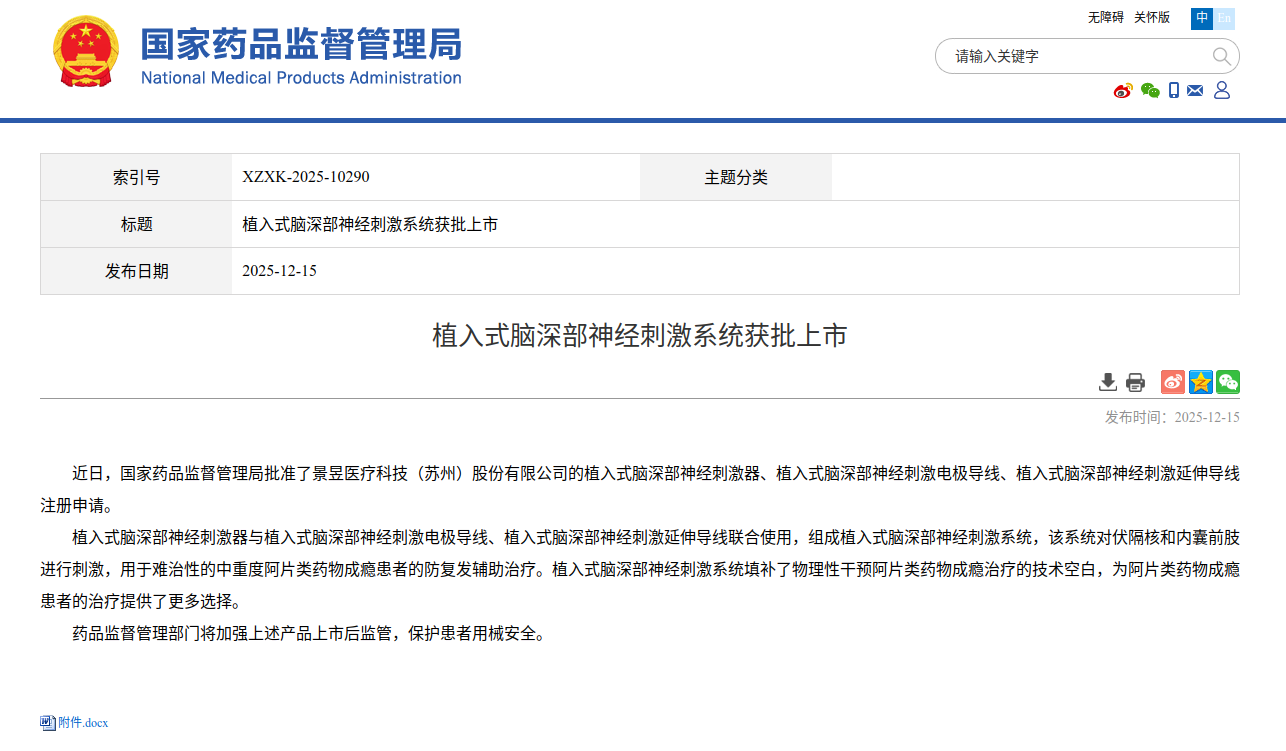Download the article with the download icon
Viewport: 1286px width, 751px height.
pyautogui.click(x=1107, y=382)
